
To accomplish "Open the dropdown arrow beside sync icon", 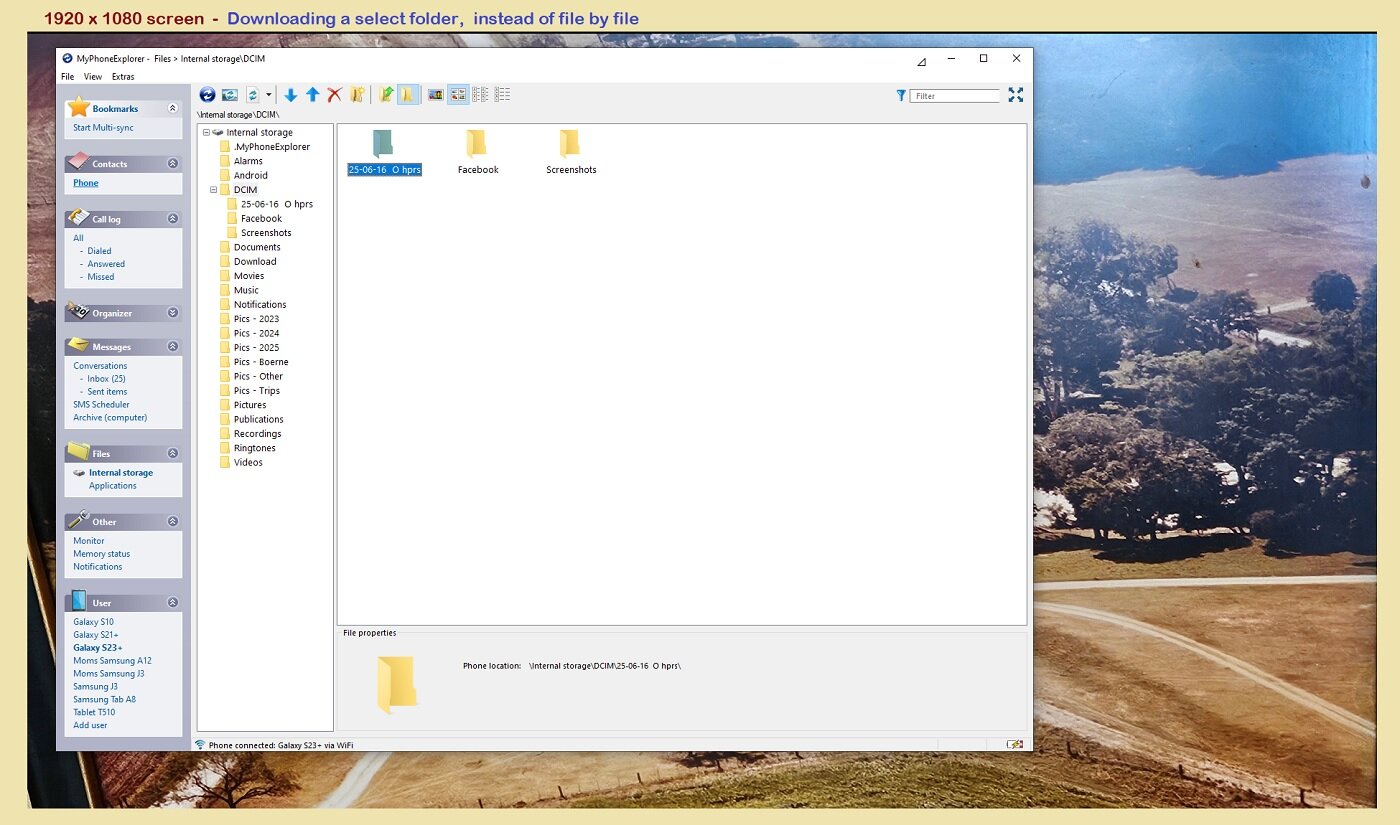I will [x=268, y=96].
